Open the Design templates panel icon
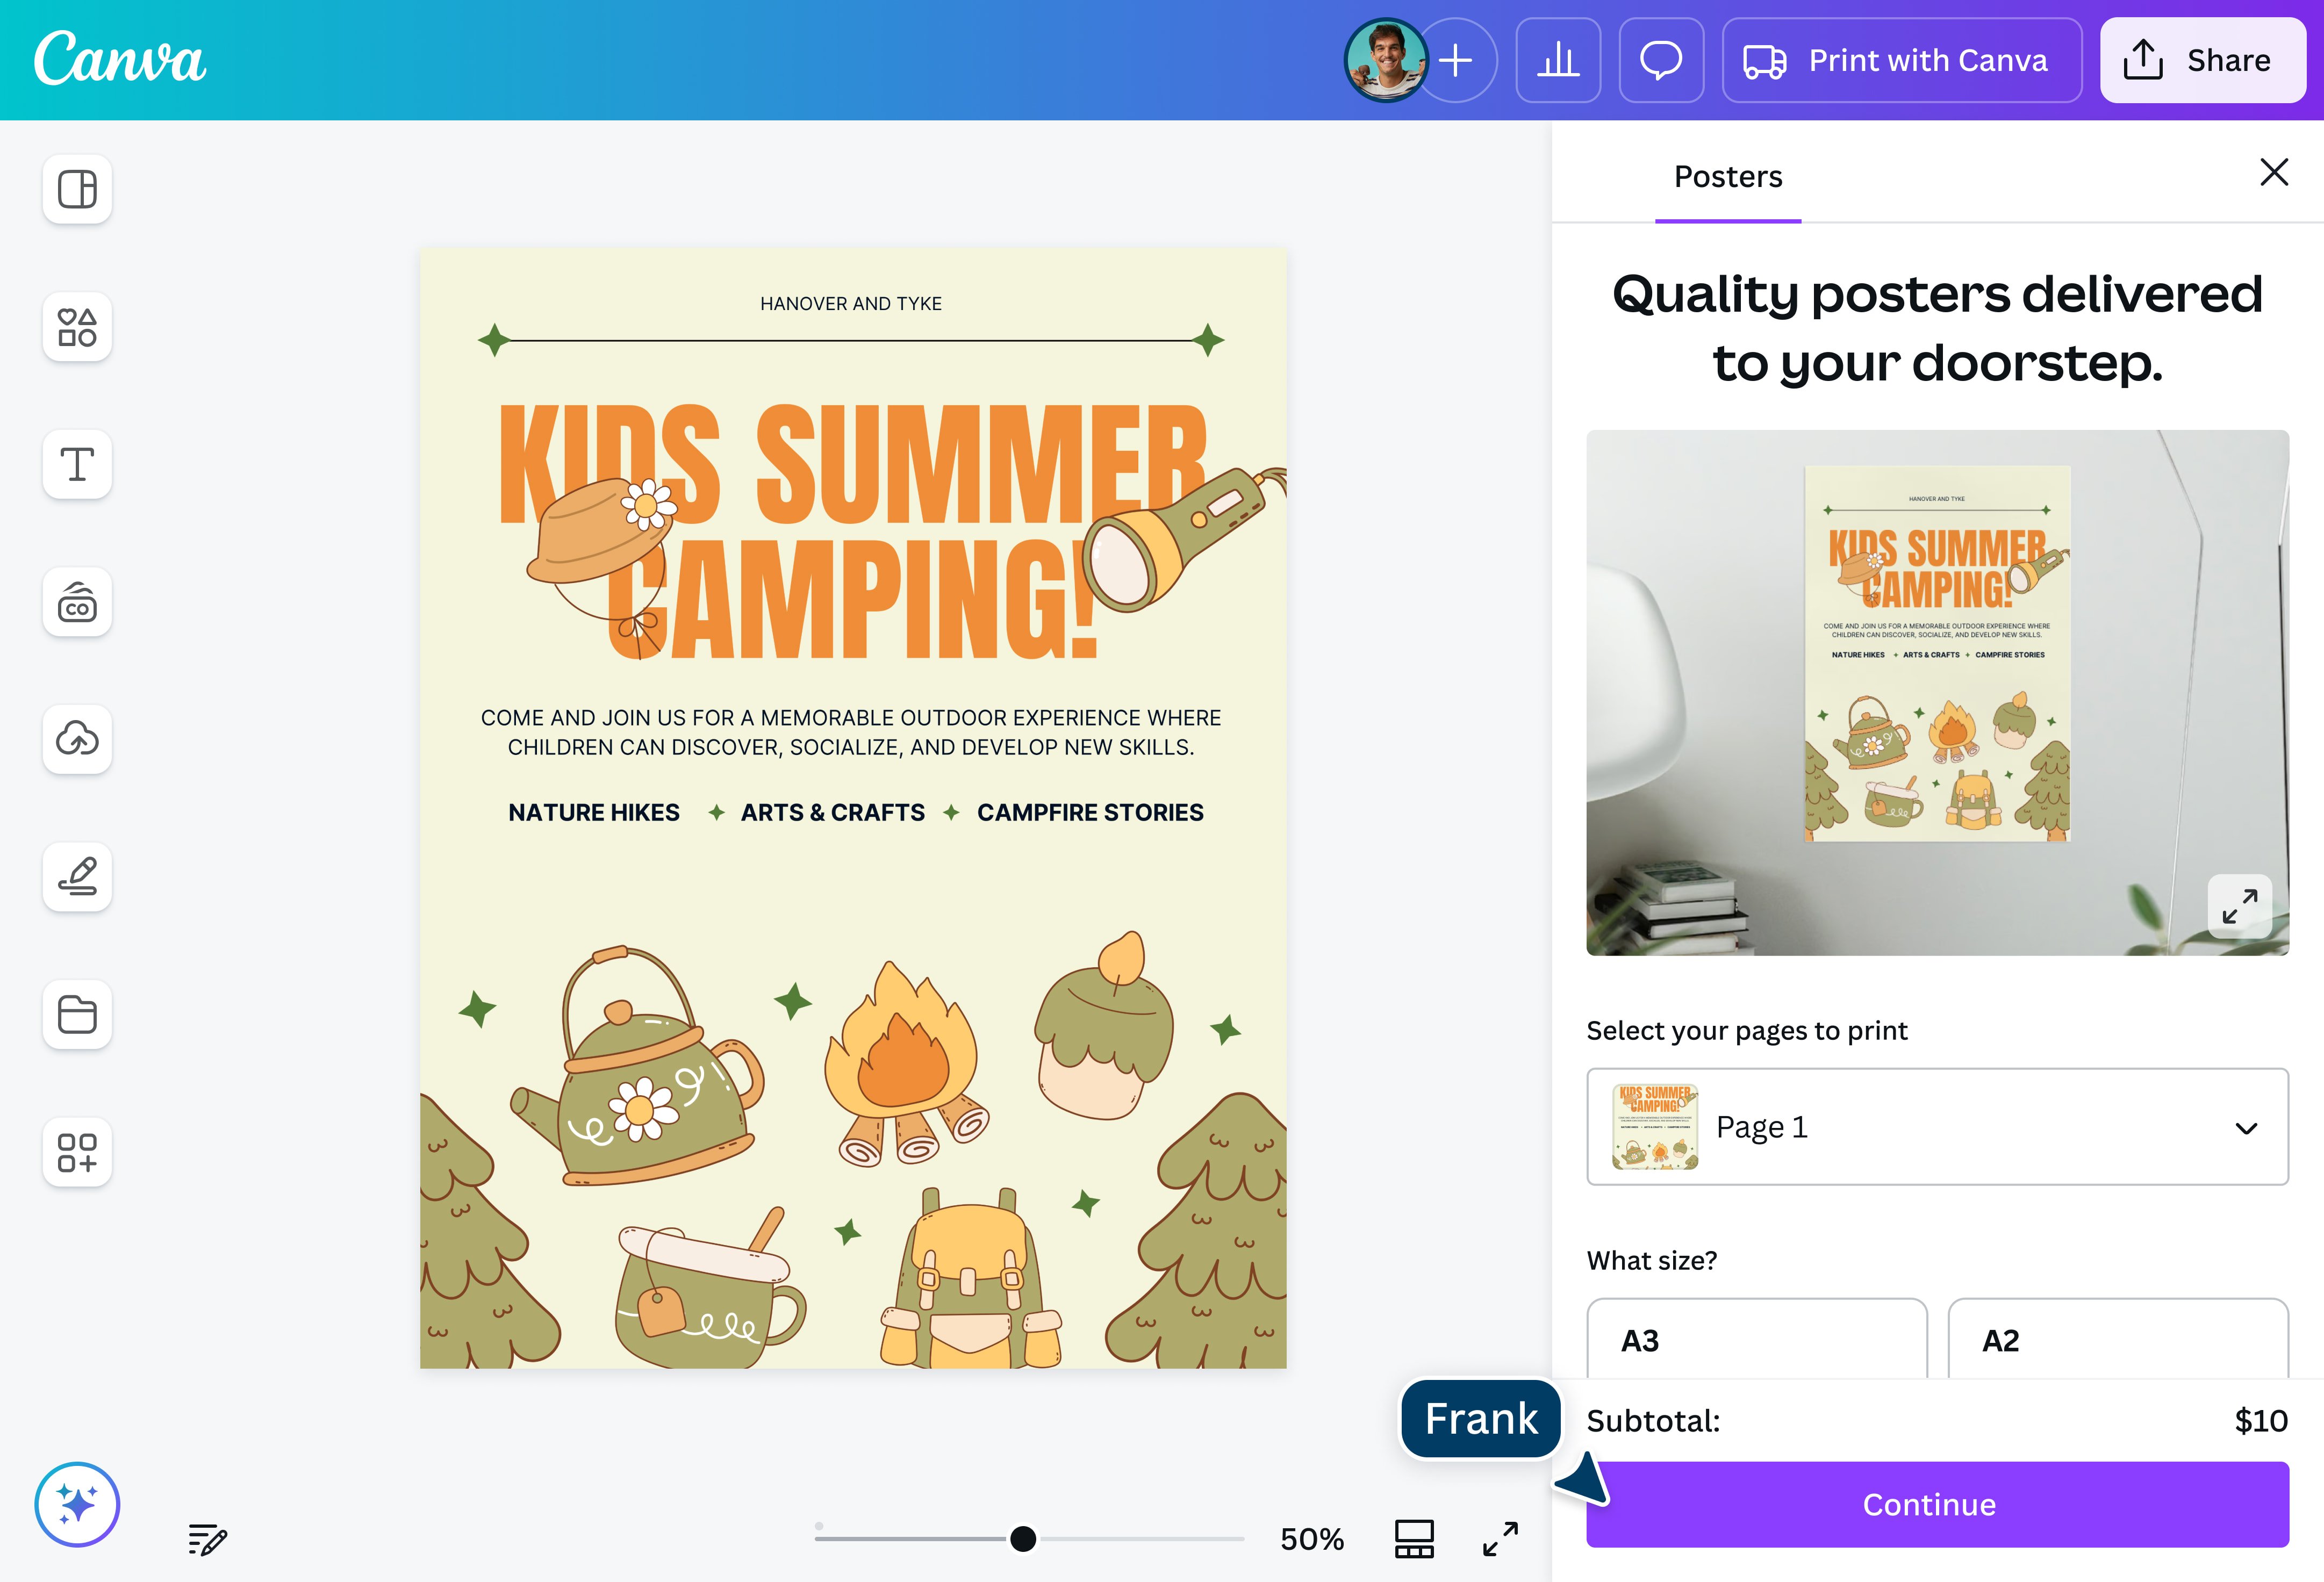Image resolution: width=2324 pixels, height=1582 pixels. pyautogui.click(x=77, y=189)
